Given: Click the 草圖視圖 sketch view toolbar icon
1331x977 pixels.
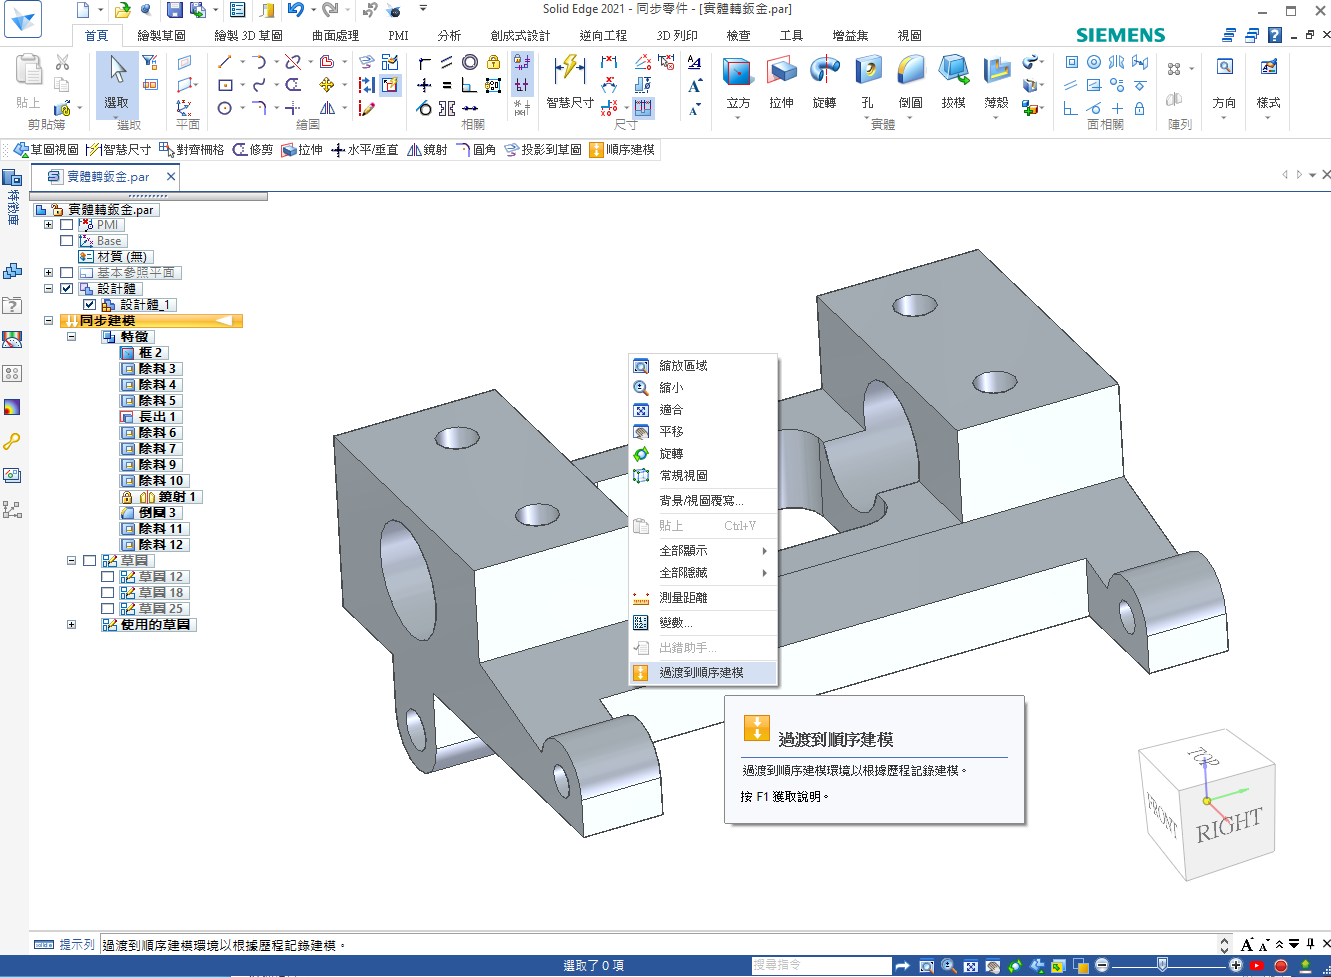Looking at the screenshot, I should 46,150.
